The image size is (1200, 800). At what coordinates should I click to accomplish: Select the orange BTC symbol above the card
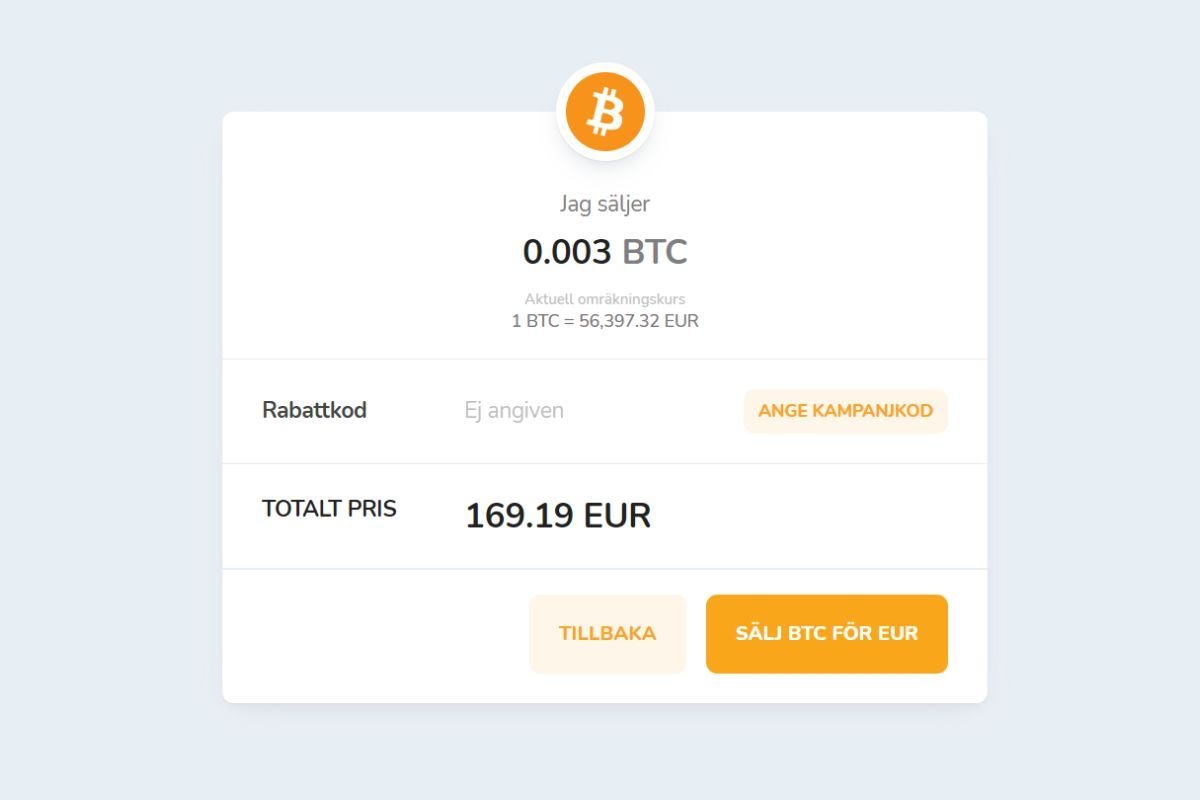pyautogui.click(x=604, y=113)
